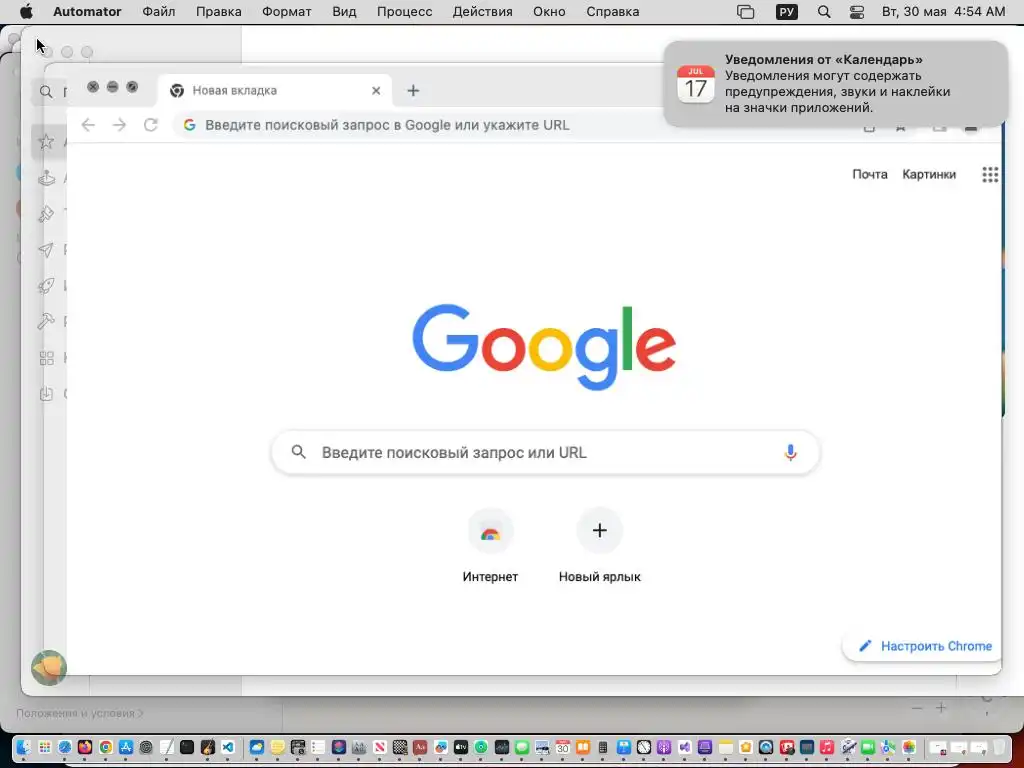Close the Новая вкладка tab
Screen dimensions: 1024x768
tap(376, 91)
